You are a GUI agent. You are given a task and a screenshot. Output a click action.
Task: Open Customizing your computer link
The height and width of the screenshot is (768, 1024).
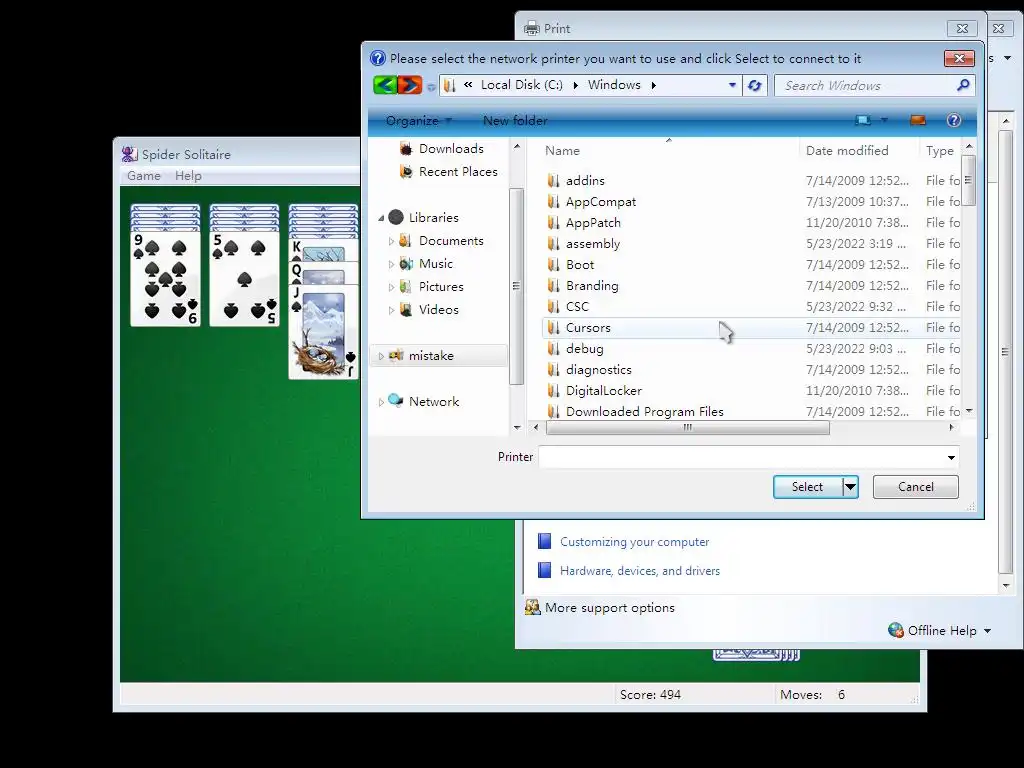(x=634, y=542)
